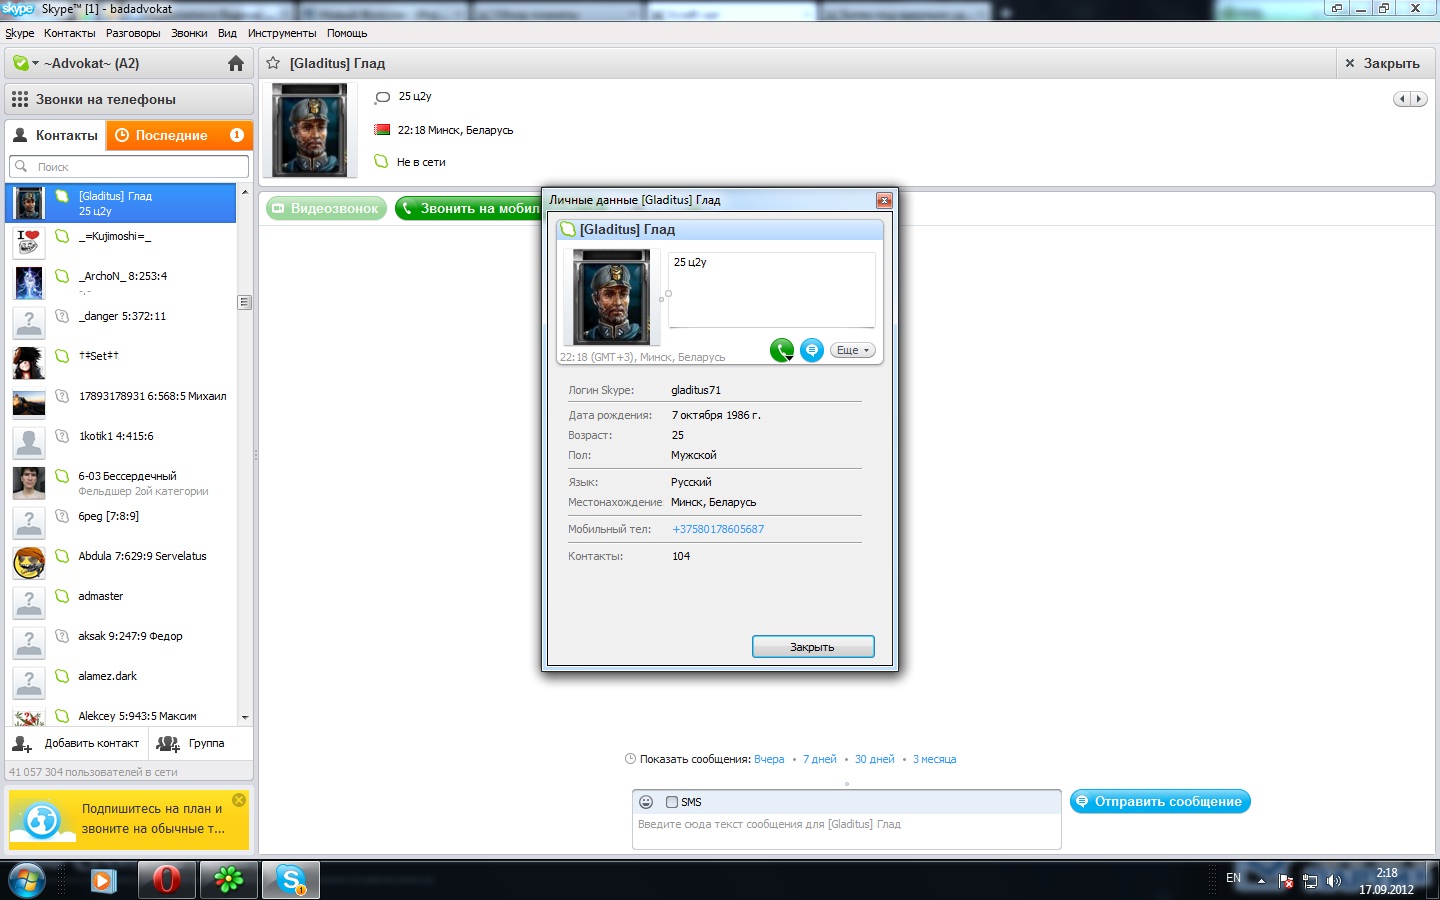Image resolution: width=1440 pixels, height=900 pixels.
Task: Select contact aksak 9:247:9 Федор
Action: tap(121, 642)
